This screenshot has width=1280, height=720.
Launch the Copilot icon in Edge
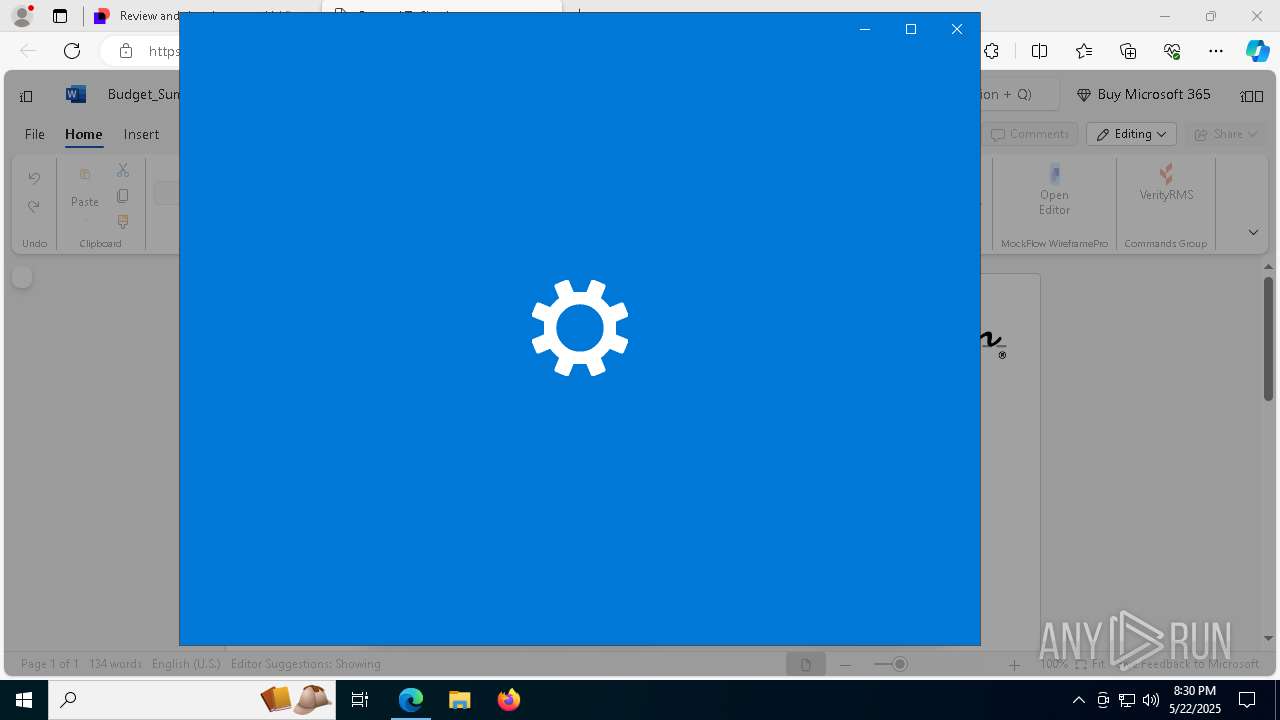(1257, 51)
